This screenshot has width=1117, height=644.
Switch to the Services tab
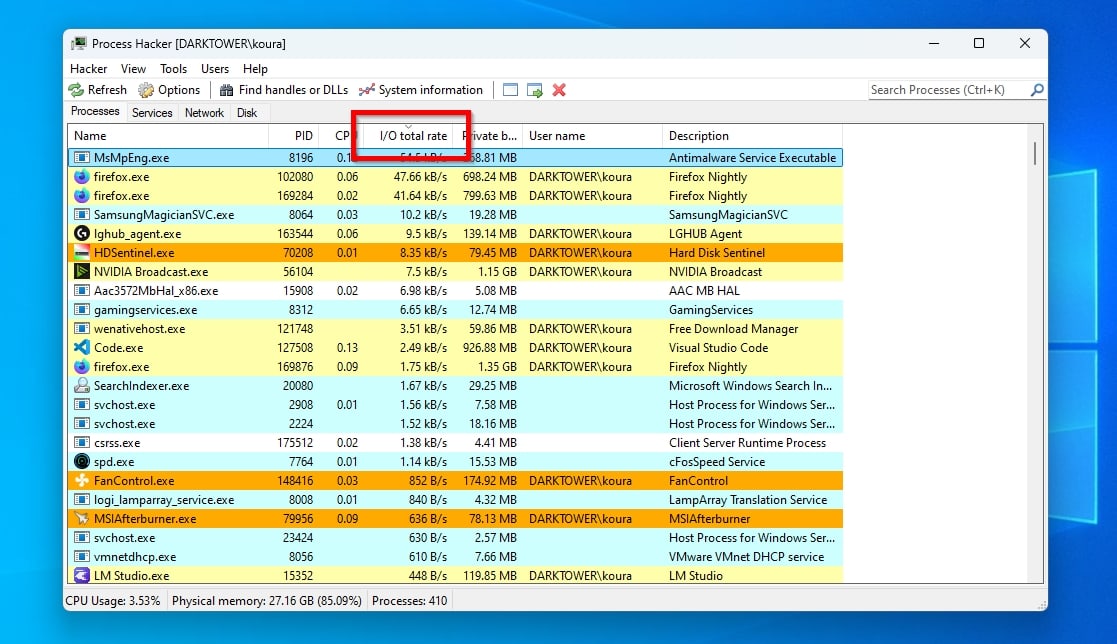152,113
